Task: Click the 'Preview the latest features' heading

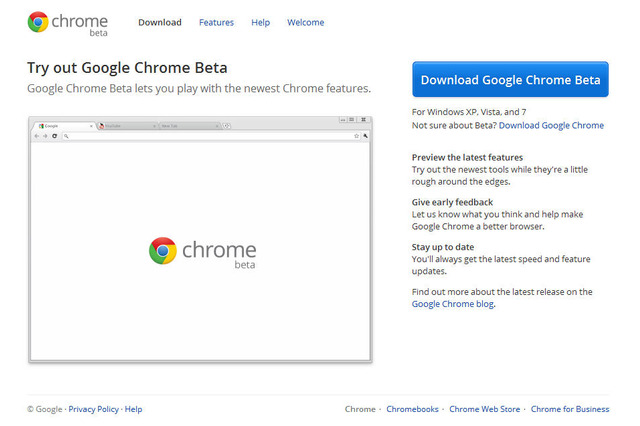Action: click(467, 158)
